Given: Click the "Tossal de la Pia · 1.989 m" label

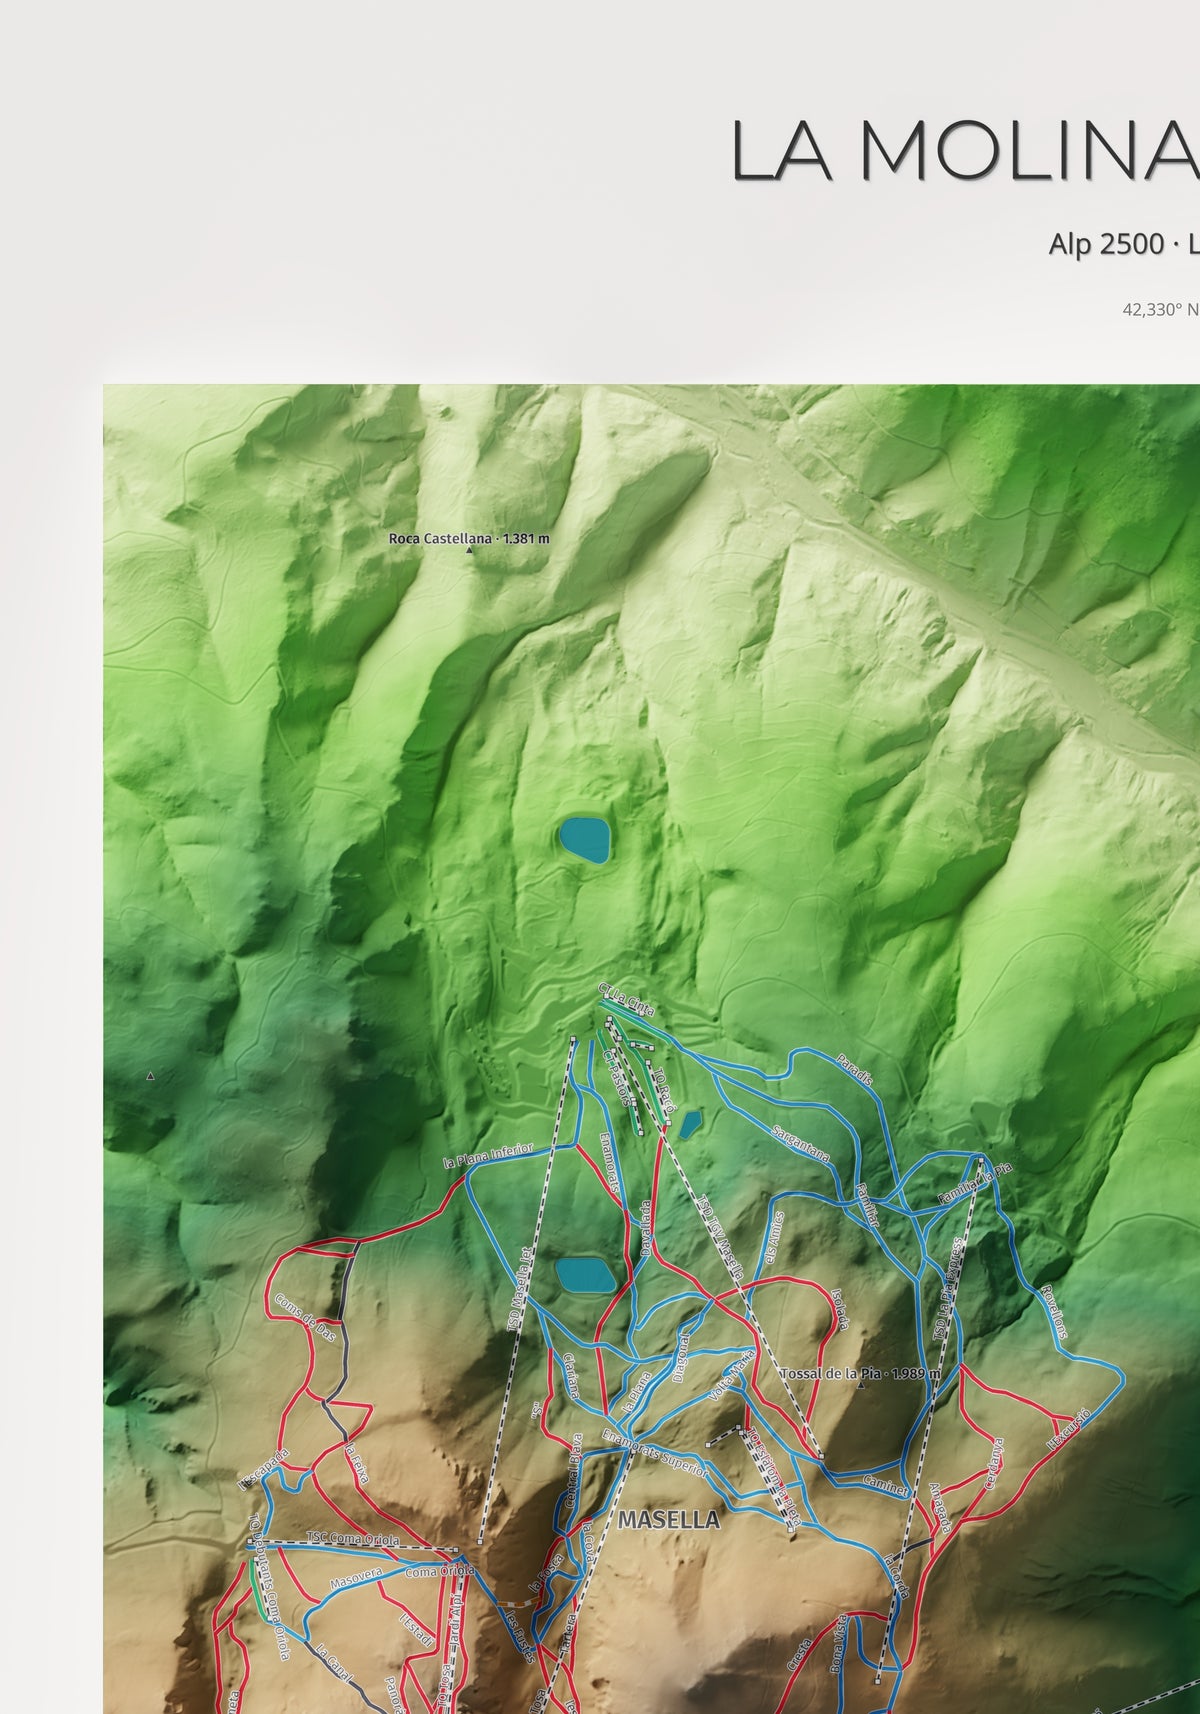Looking at the screenshot, I should click(x=861, y=1374).
